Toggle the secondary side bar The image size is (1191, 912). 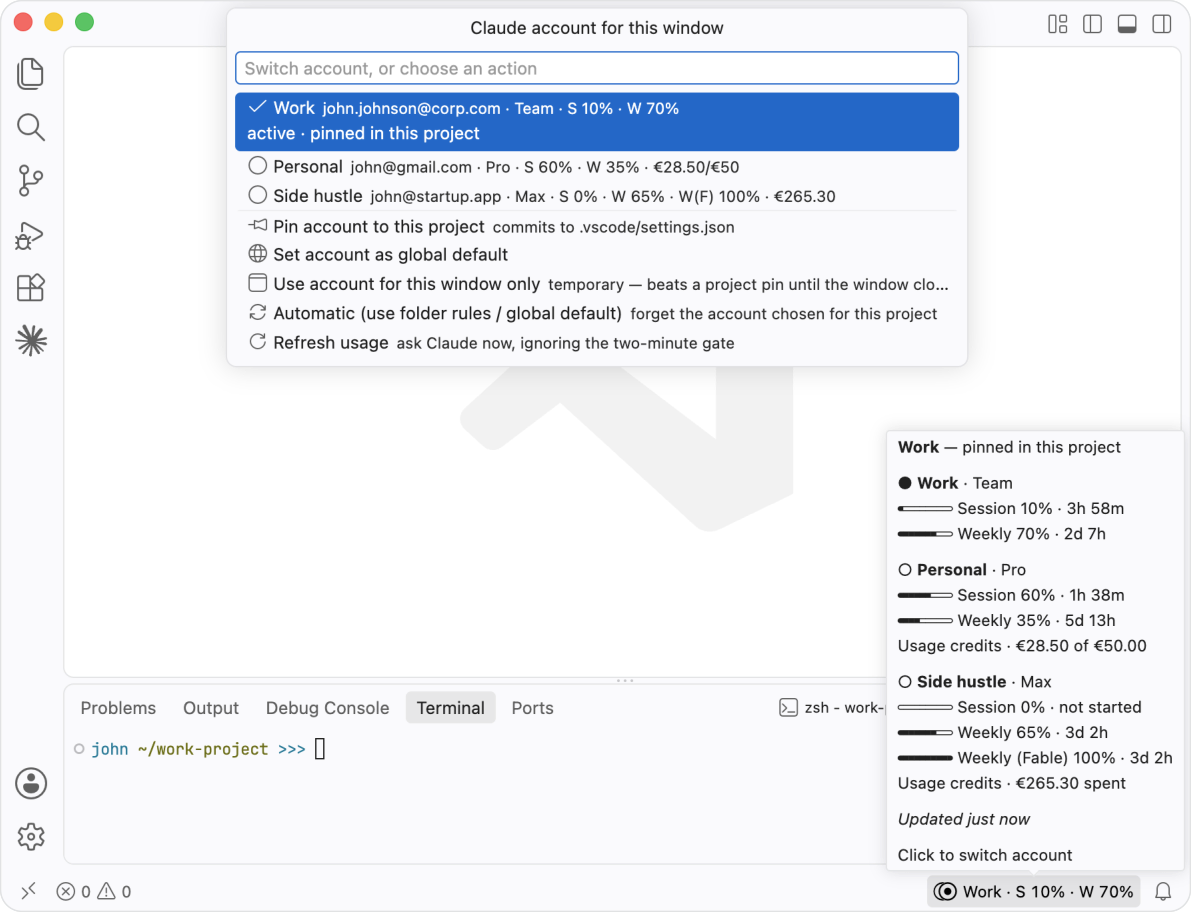(1161, 24)
